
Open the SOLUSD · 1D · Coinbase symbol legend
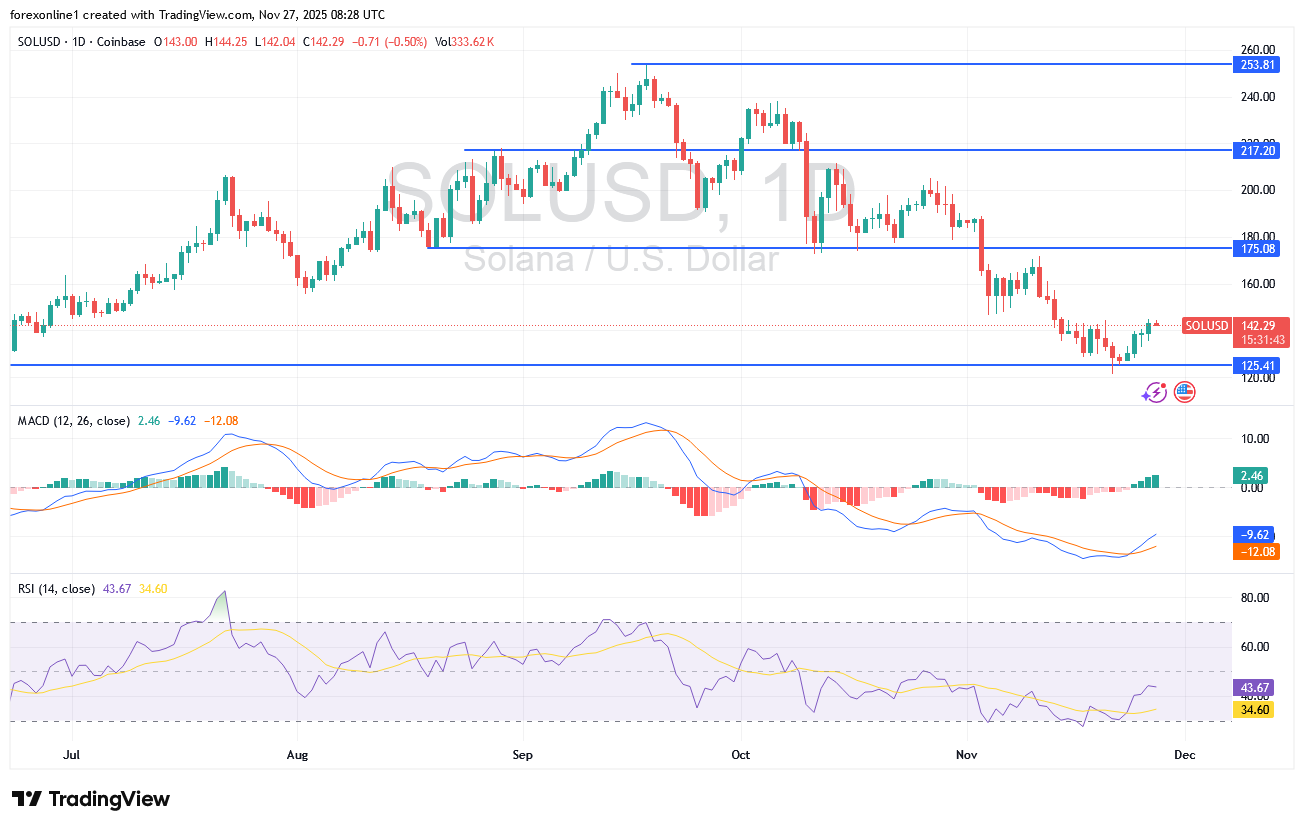click(x=82, y=42)
